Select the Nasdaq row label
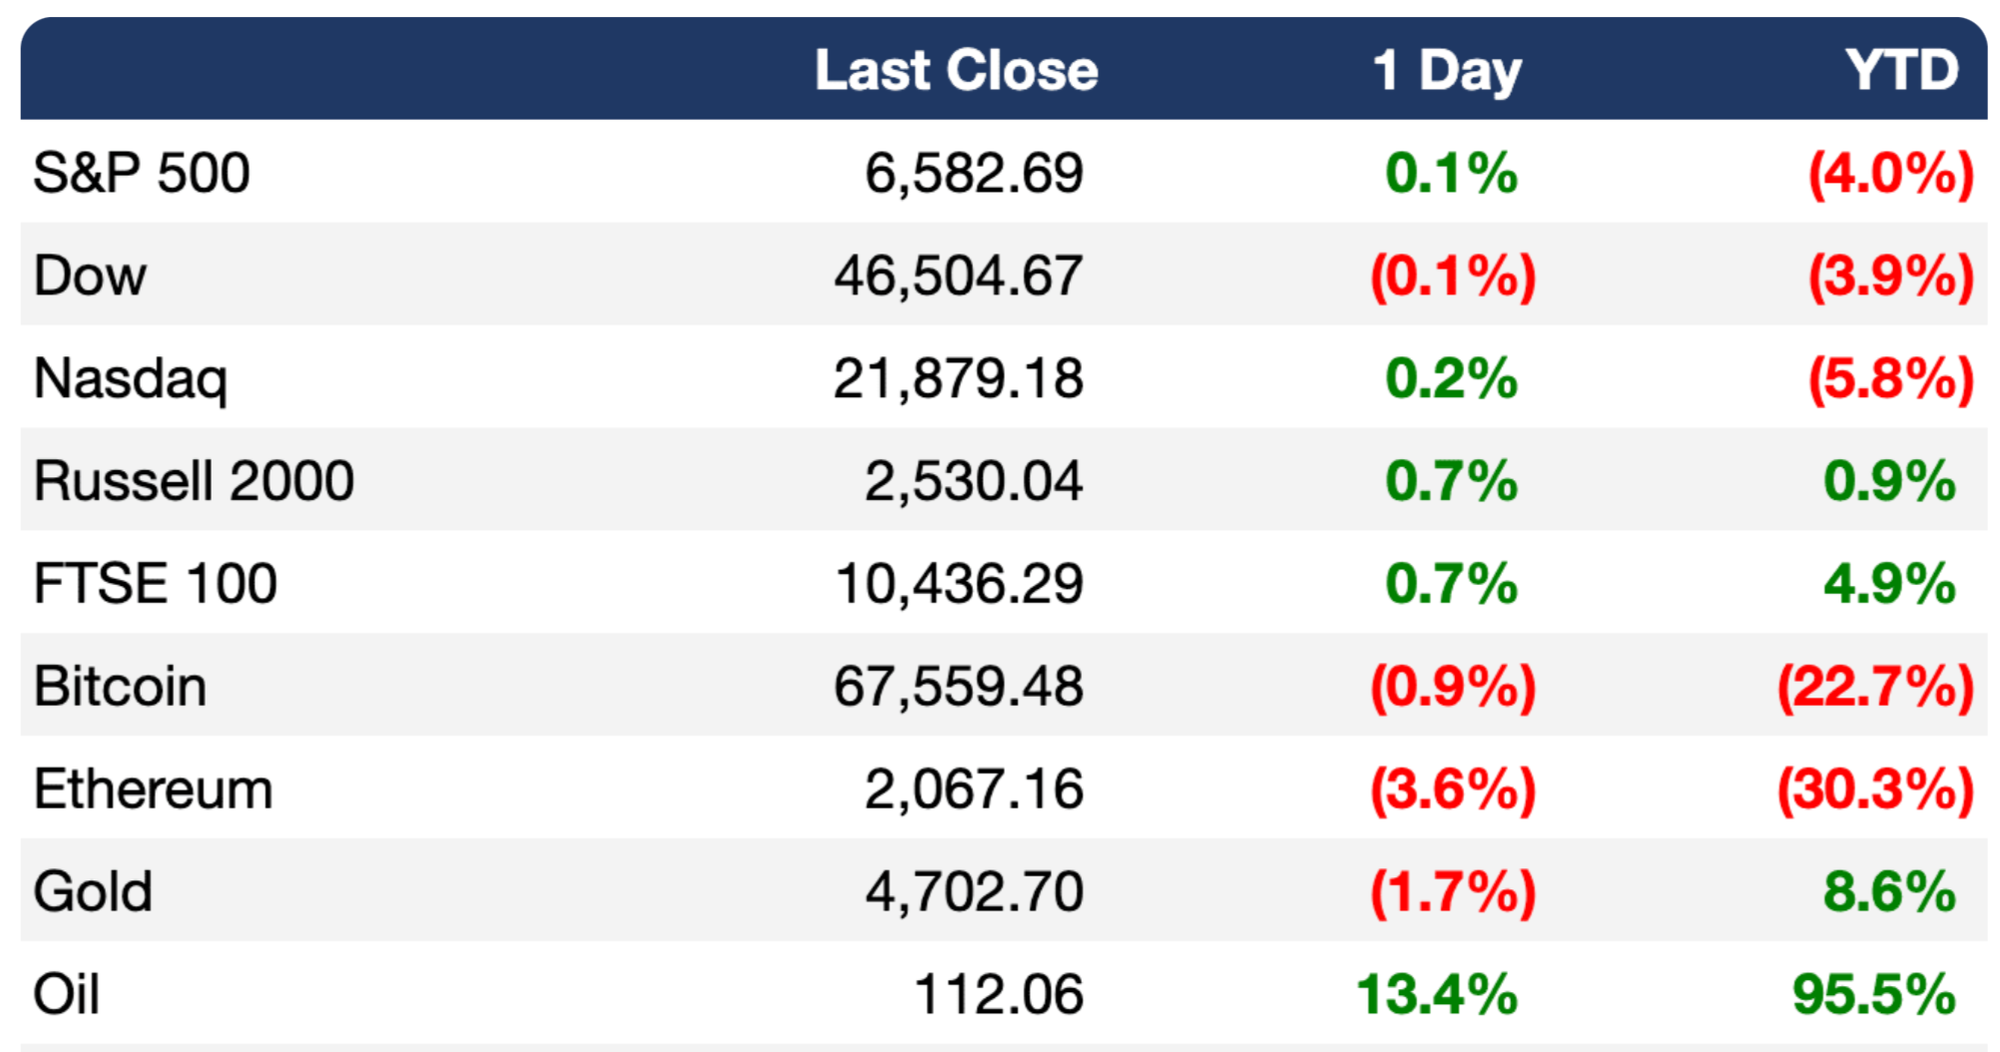 (130, 381)
